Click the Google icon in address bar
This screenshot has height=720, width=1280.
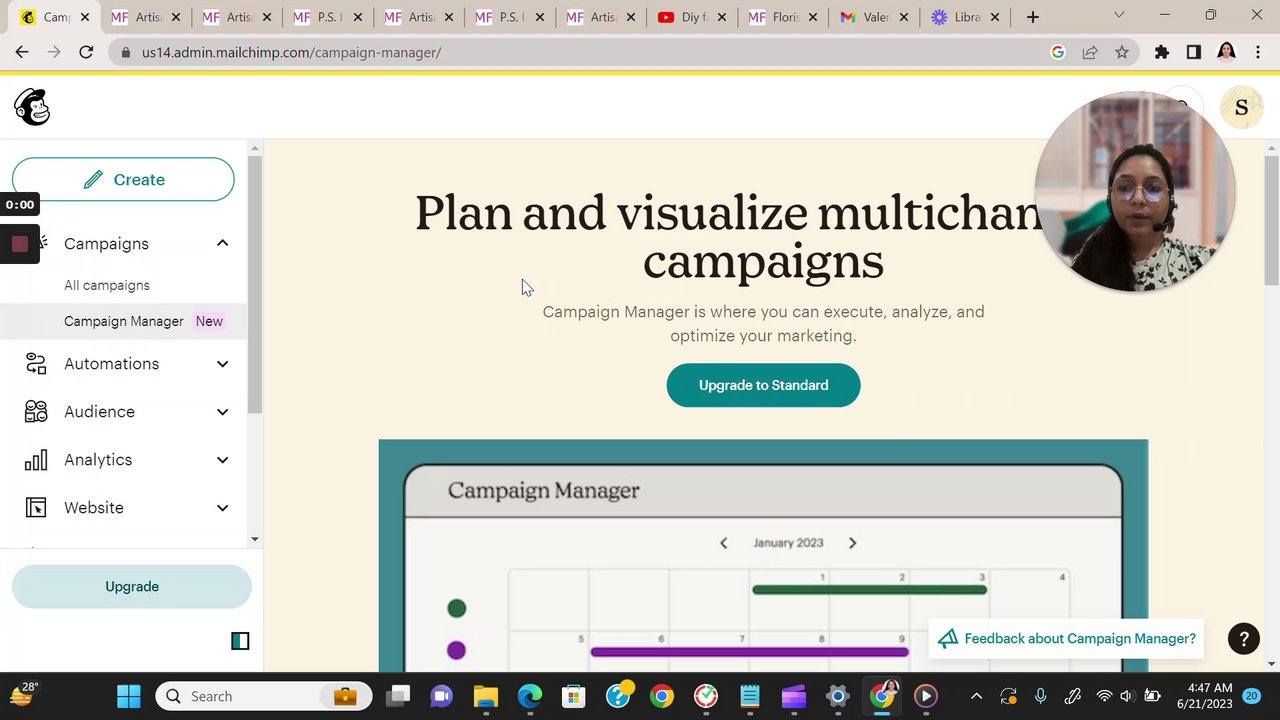point(1058,52)
